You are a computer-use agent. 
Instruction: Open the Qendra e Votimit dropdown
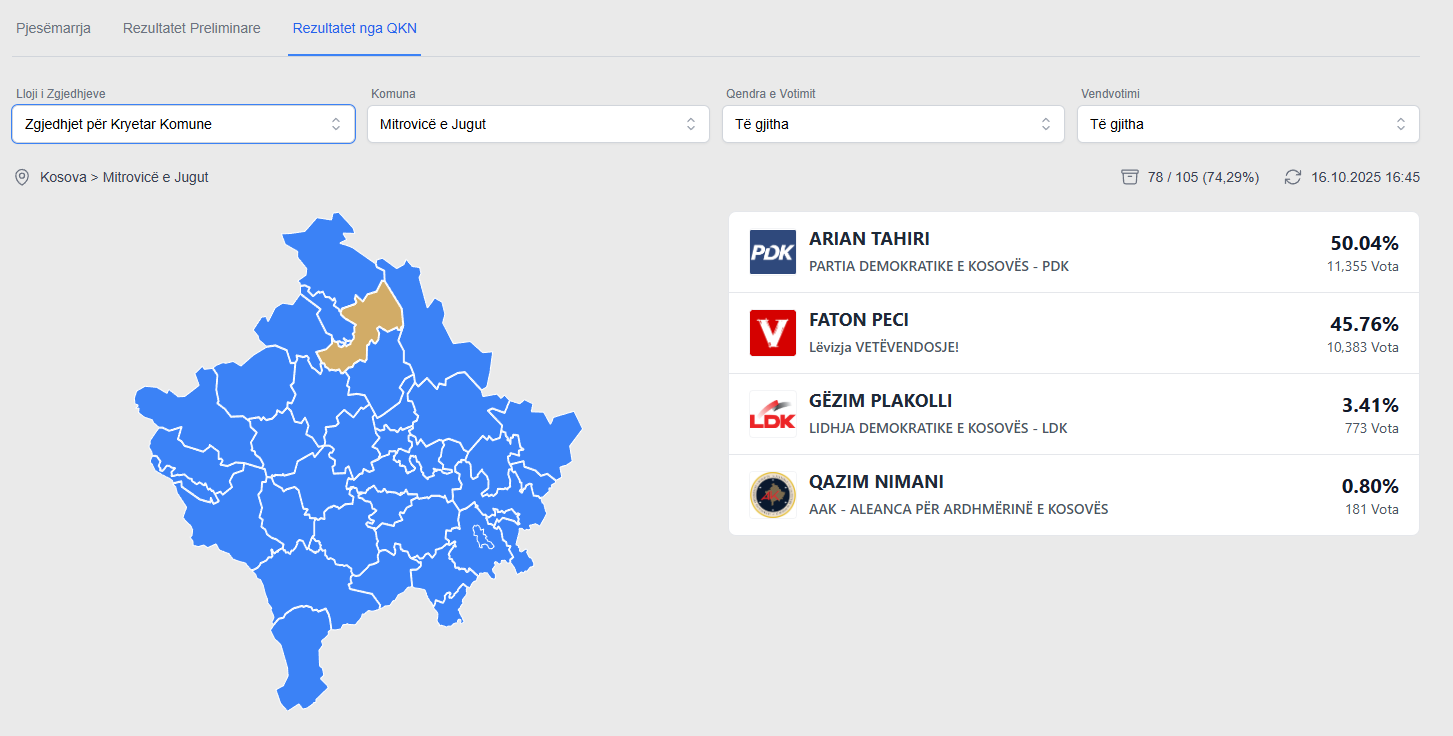[893, 124]
